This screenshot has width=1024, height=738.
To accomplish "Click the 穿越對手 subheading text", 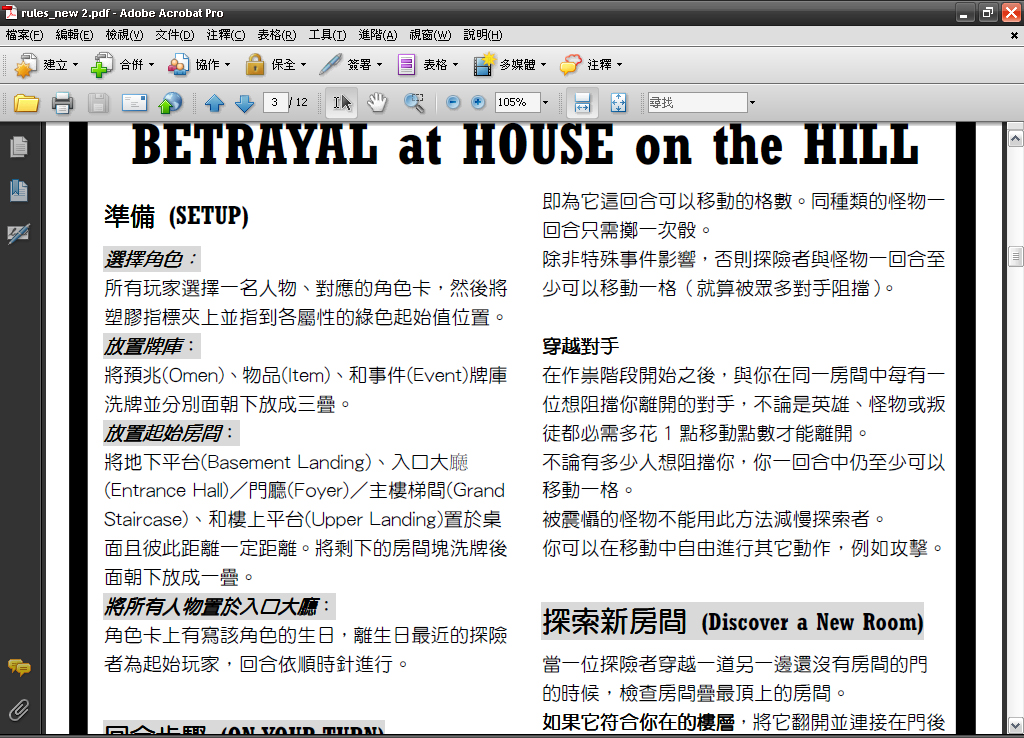I will point(581,346).
